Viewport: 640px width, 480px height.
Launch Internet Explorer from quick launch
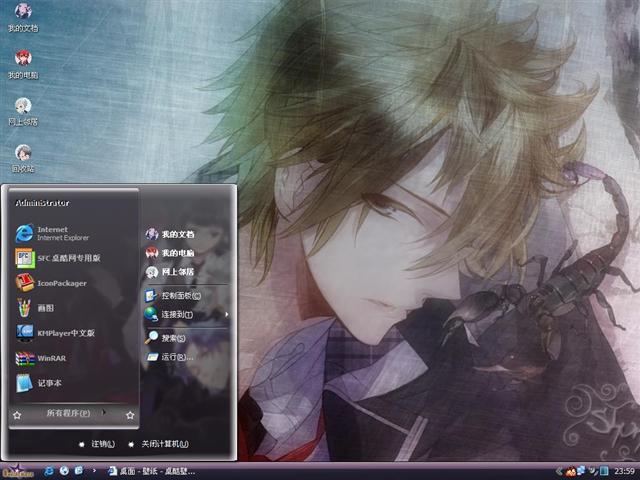pyautogui.click(x=49, y=471)
